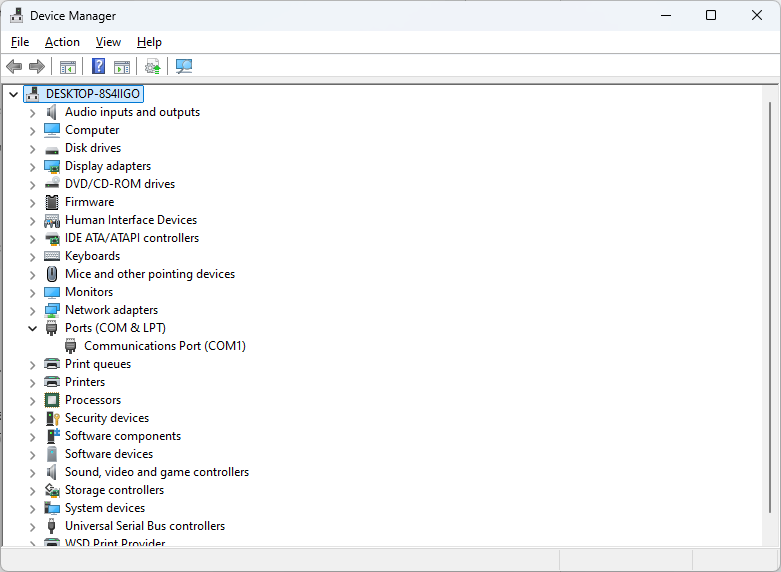This screenshot has height=572, width=781.
Task: Click the Communications Port (COM1) icon
Action: tap(71, 346)
